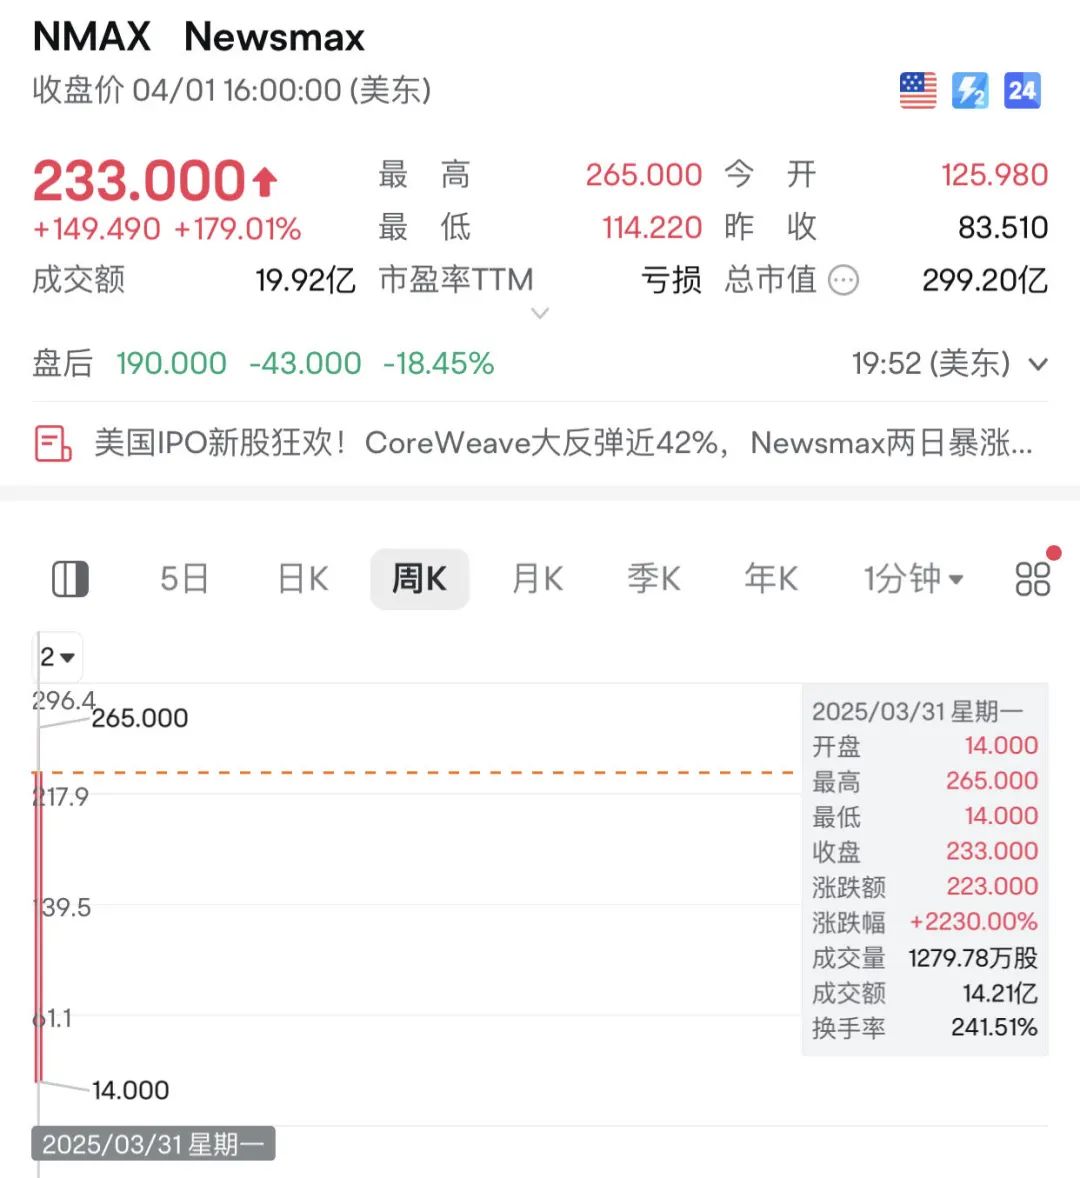Tap the 收盘 233.000 row in tooltip
1080x1178 pixels.
point(925,851)
